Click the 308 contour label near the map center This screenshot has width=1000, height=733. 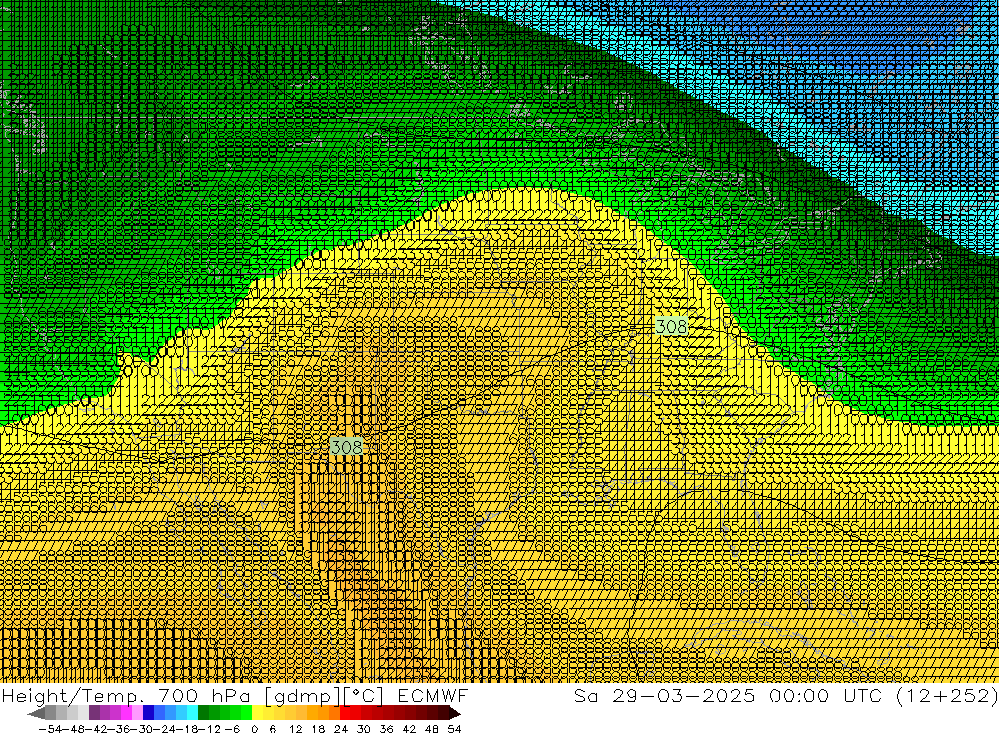347,447
